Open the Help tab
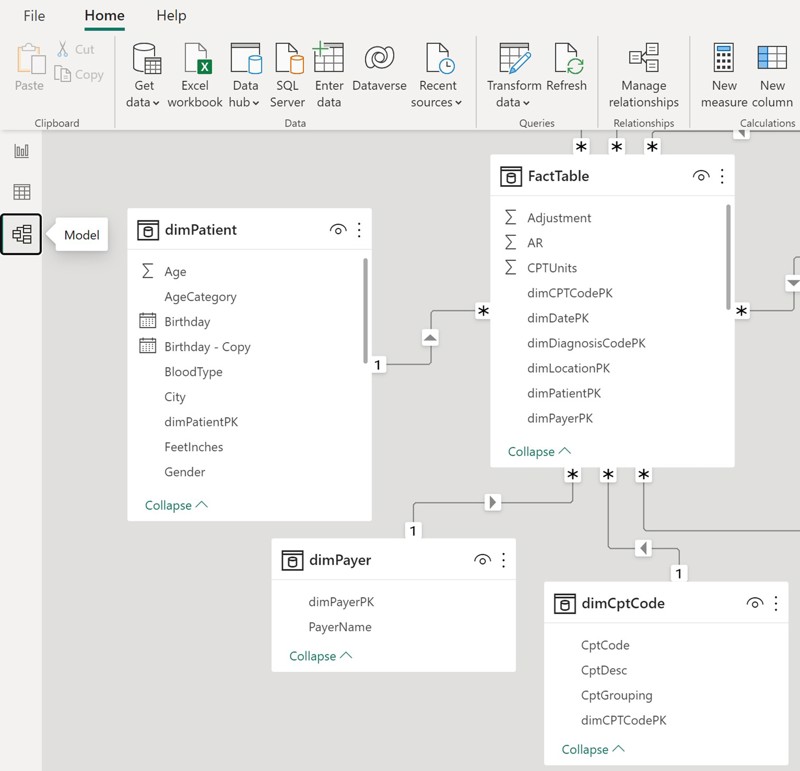 171,16
